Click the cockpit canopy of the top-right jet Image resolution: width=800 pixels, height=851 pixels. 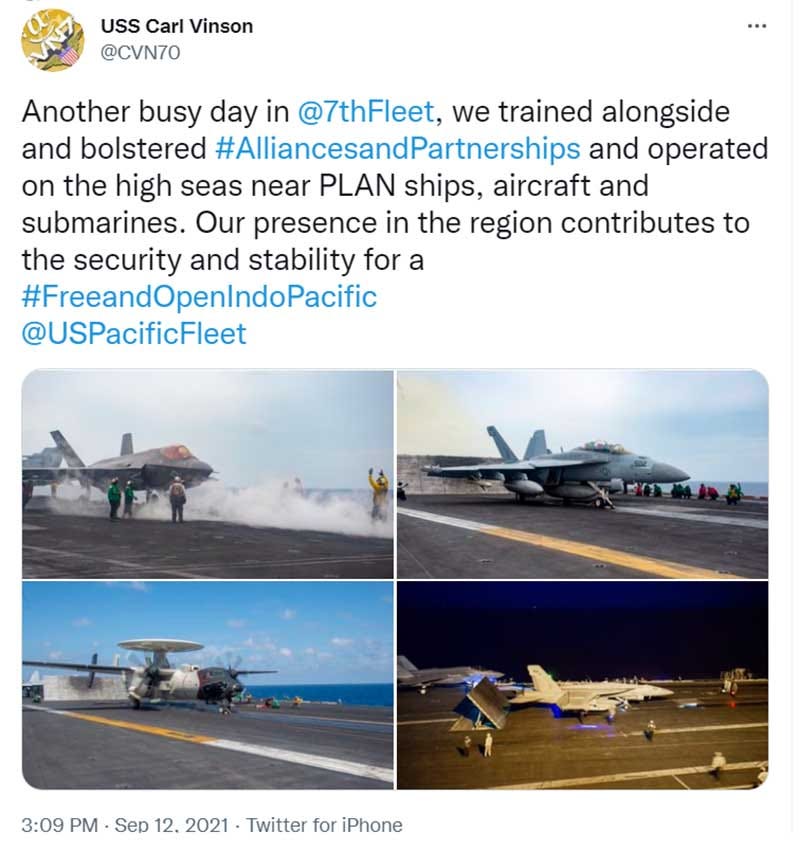coord(608,447)
